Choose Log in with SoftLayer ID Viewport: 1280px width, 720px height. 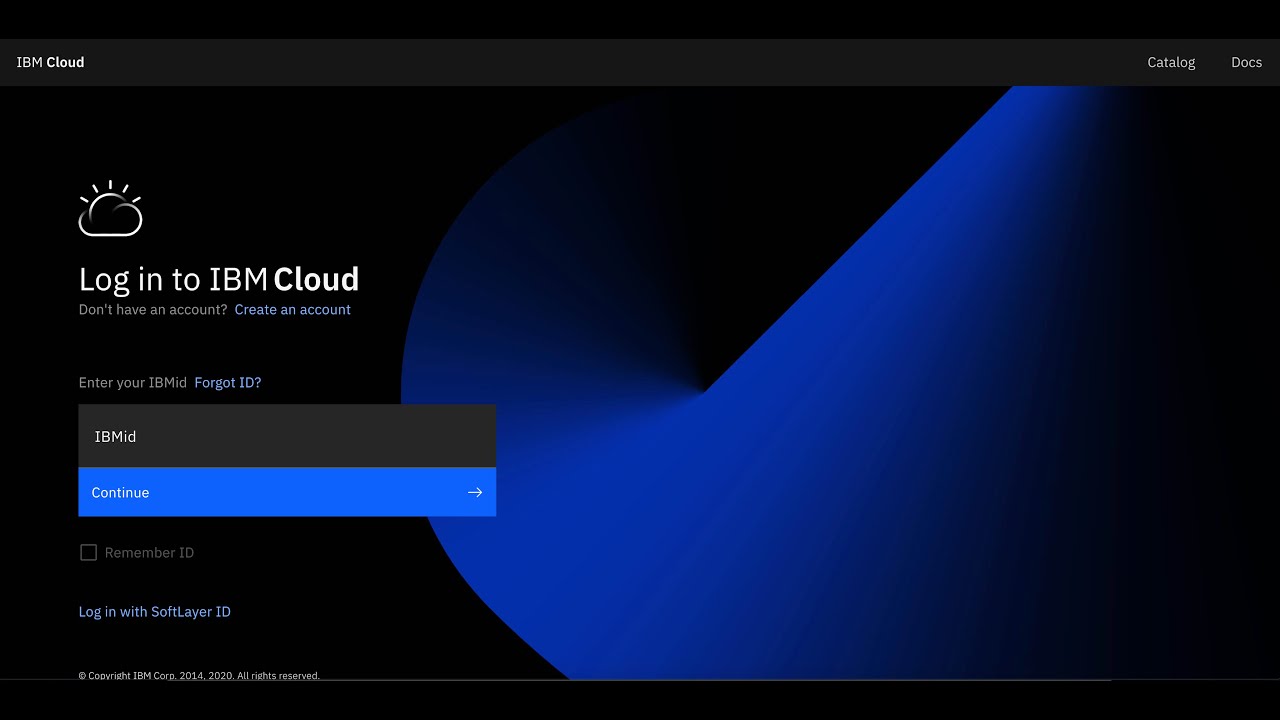[155, 611]
